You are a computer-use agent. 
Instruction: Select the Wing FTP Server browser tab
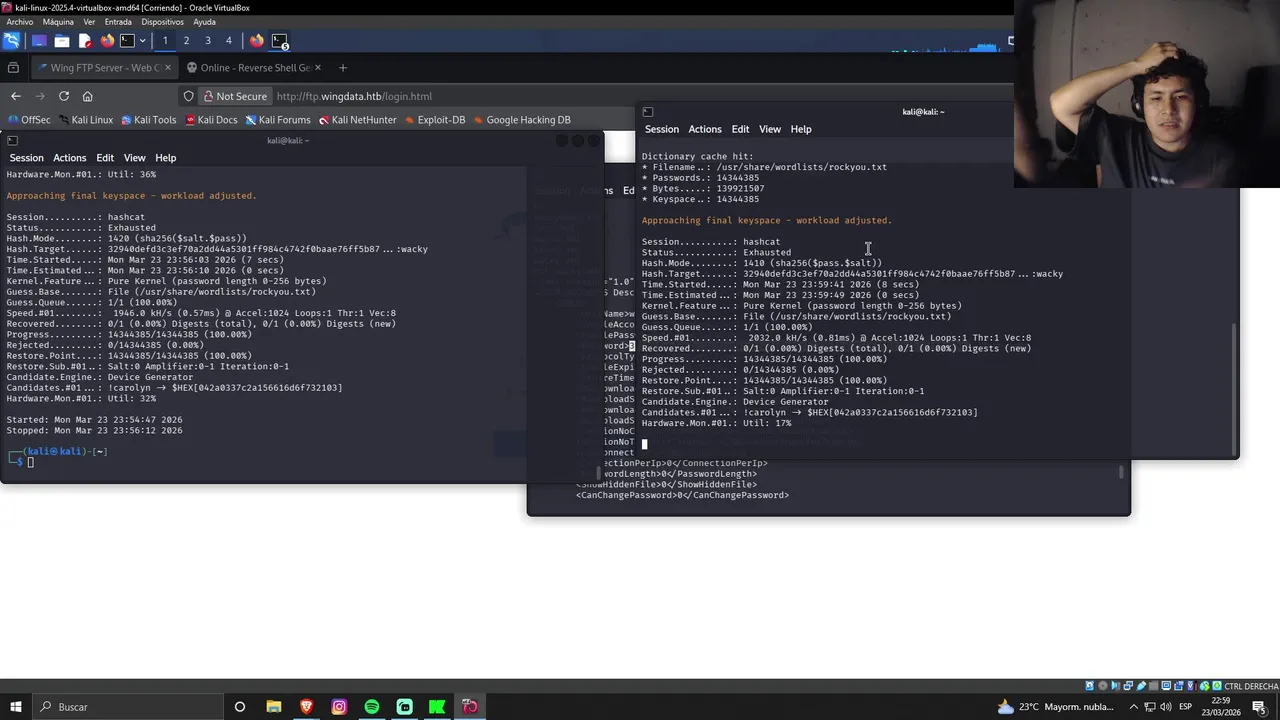[104, 68]
